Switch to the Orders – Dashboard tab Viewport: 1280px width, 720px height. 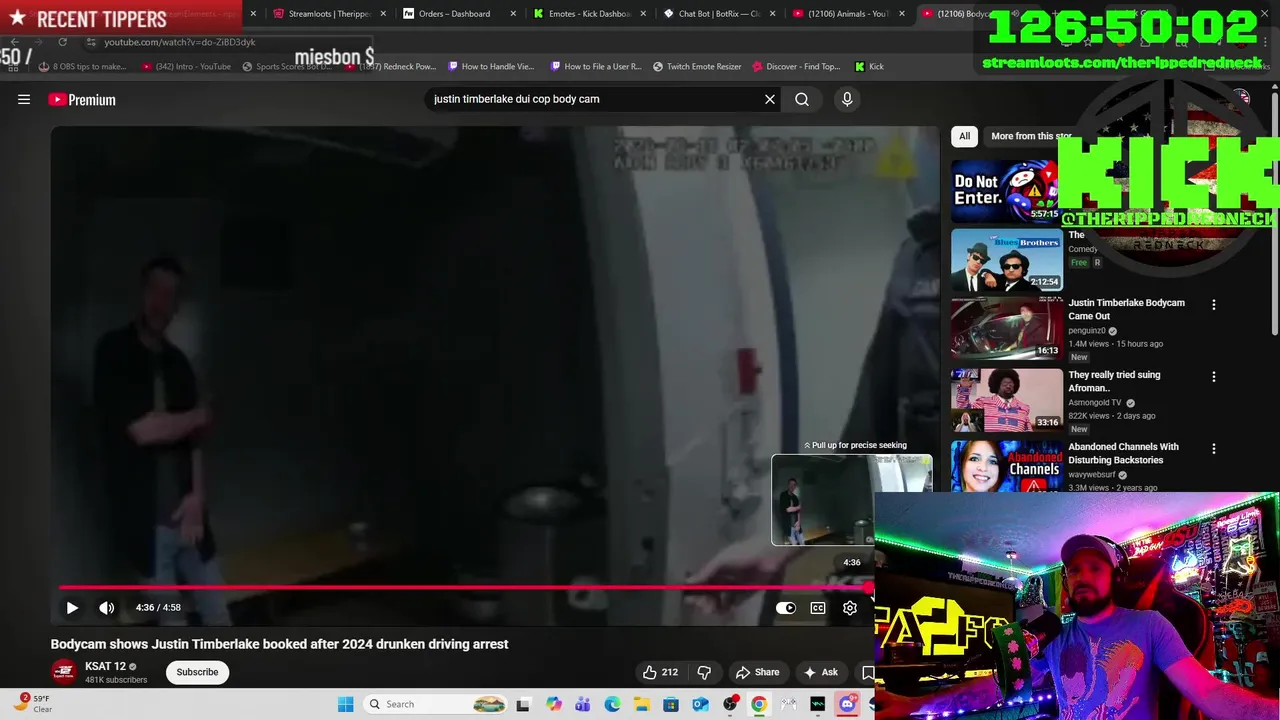coord(454,14)
